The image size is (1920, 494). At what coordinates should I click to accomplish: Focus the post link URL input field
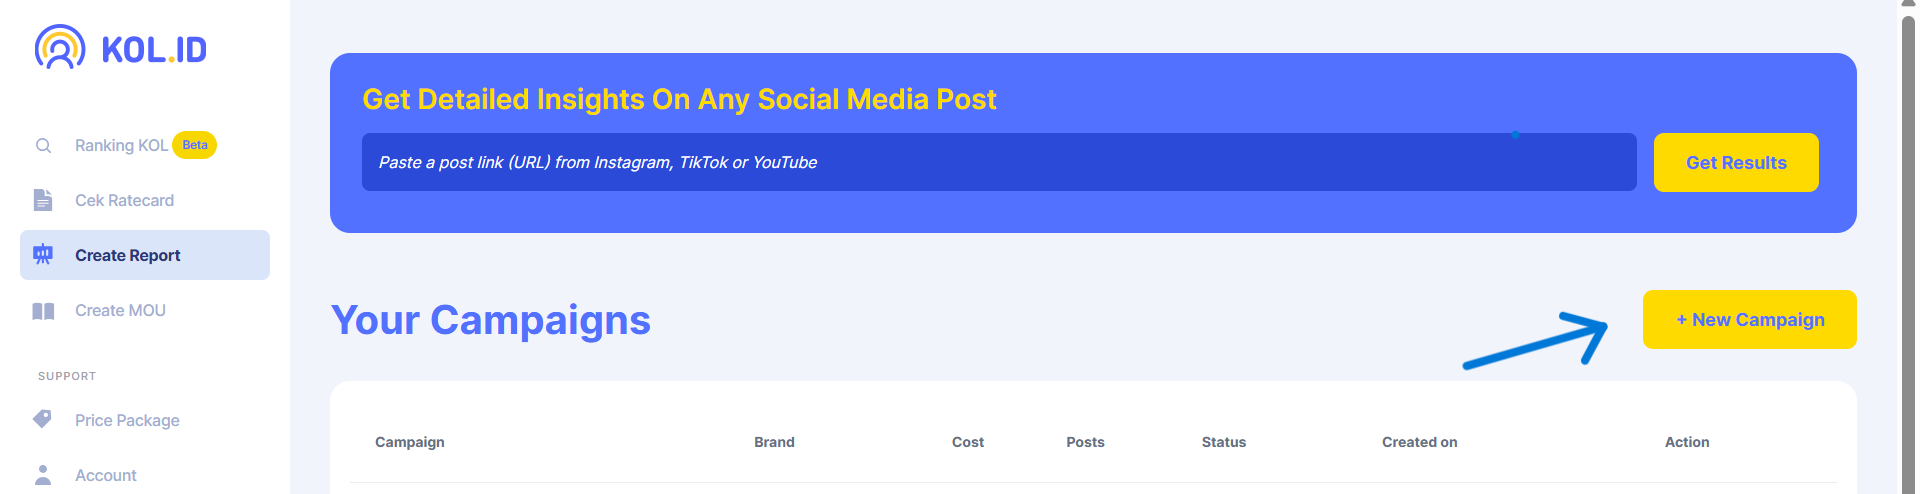[998, 162]
